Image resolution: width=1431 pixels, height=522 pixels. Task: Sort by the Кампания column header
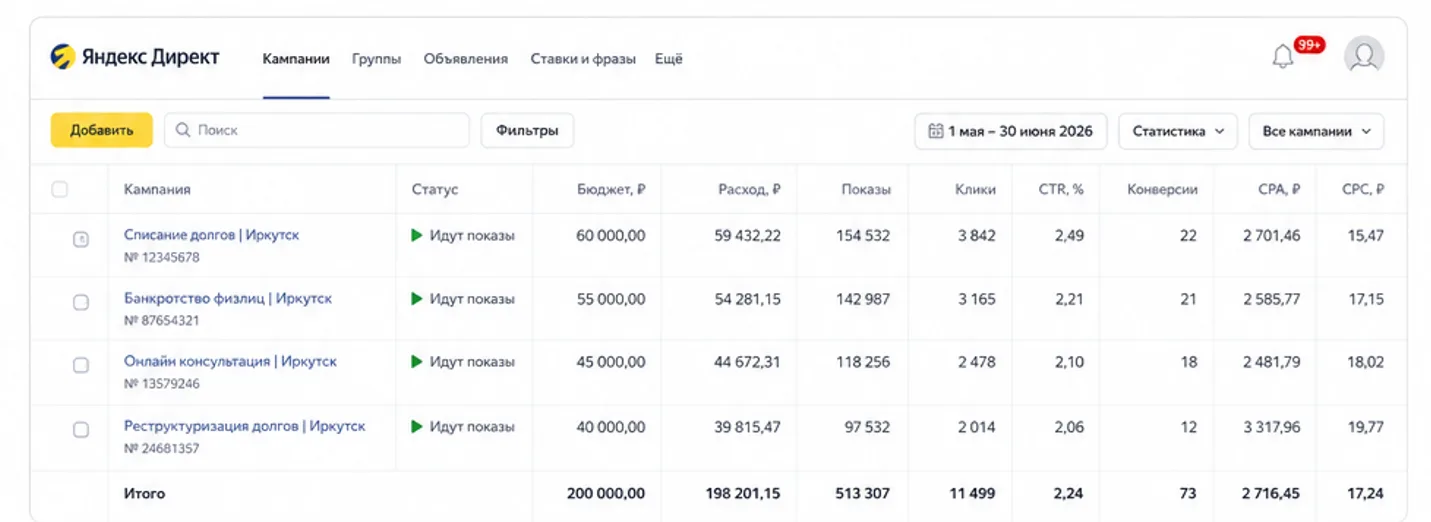point(157,189)
